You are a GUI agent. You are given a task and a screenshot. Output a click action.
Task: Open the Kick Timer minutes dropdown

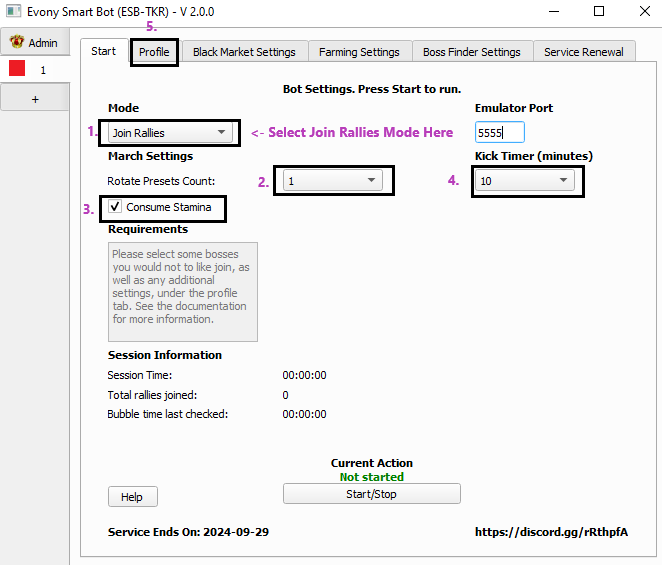click(525, 181)
